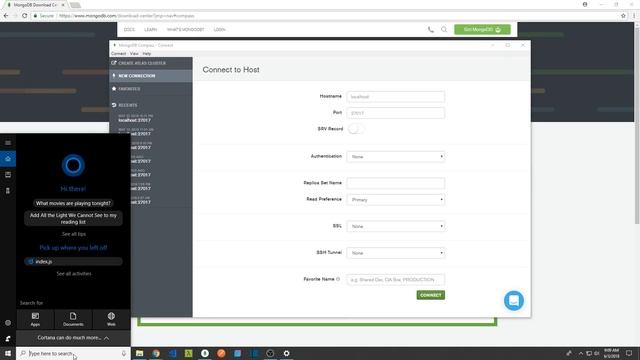Image resolution: width=640 pixels, height=360 pixels.
Task: Search for Apps in Cortana
Action: (x=35, y=319)
